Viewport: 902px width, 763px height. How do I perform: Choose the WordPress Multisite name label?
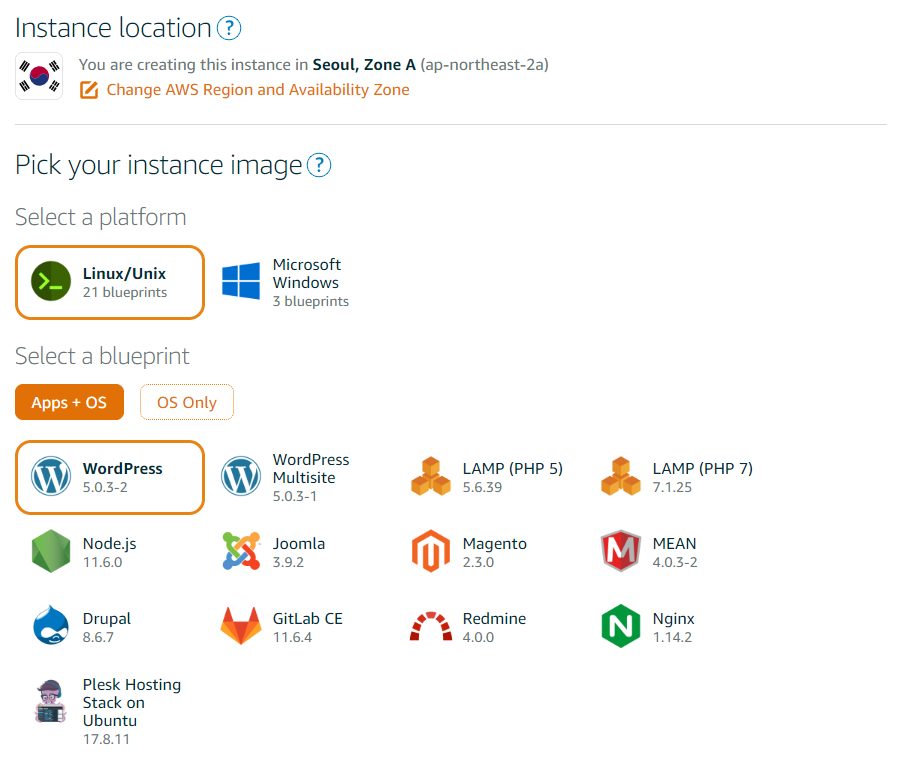tap(311, 468)
